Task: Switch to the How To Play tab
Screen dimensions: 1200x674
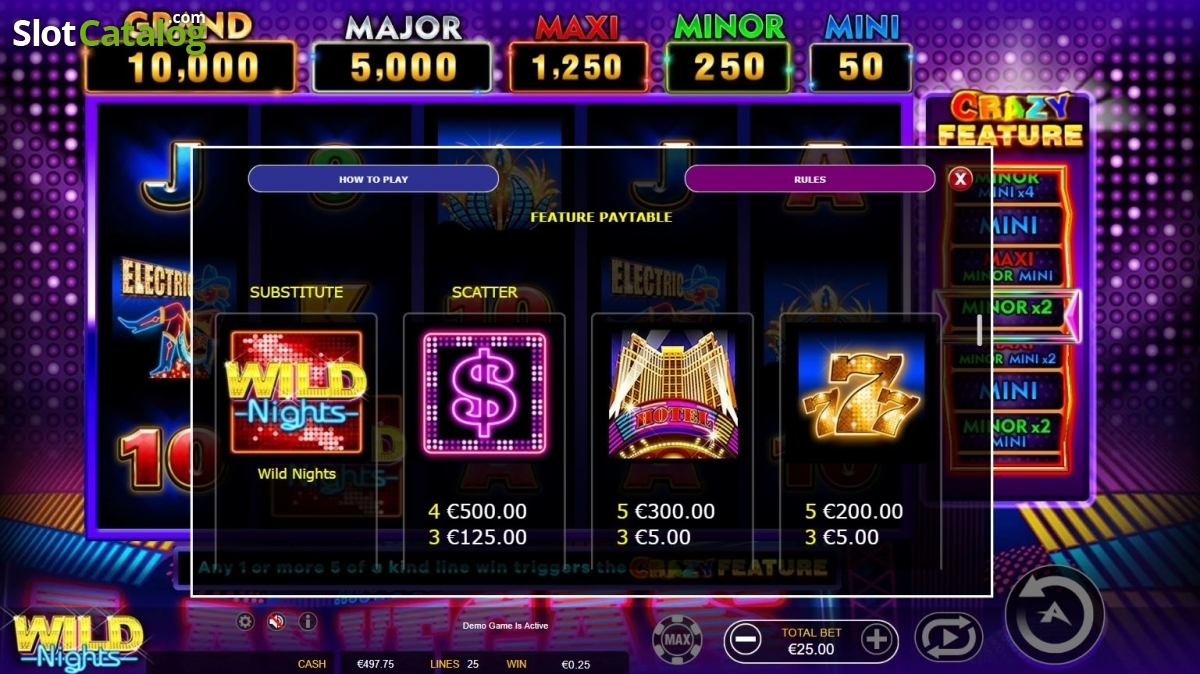Action: coord(373,179)
